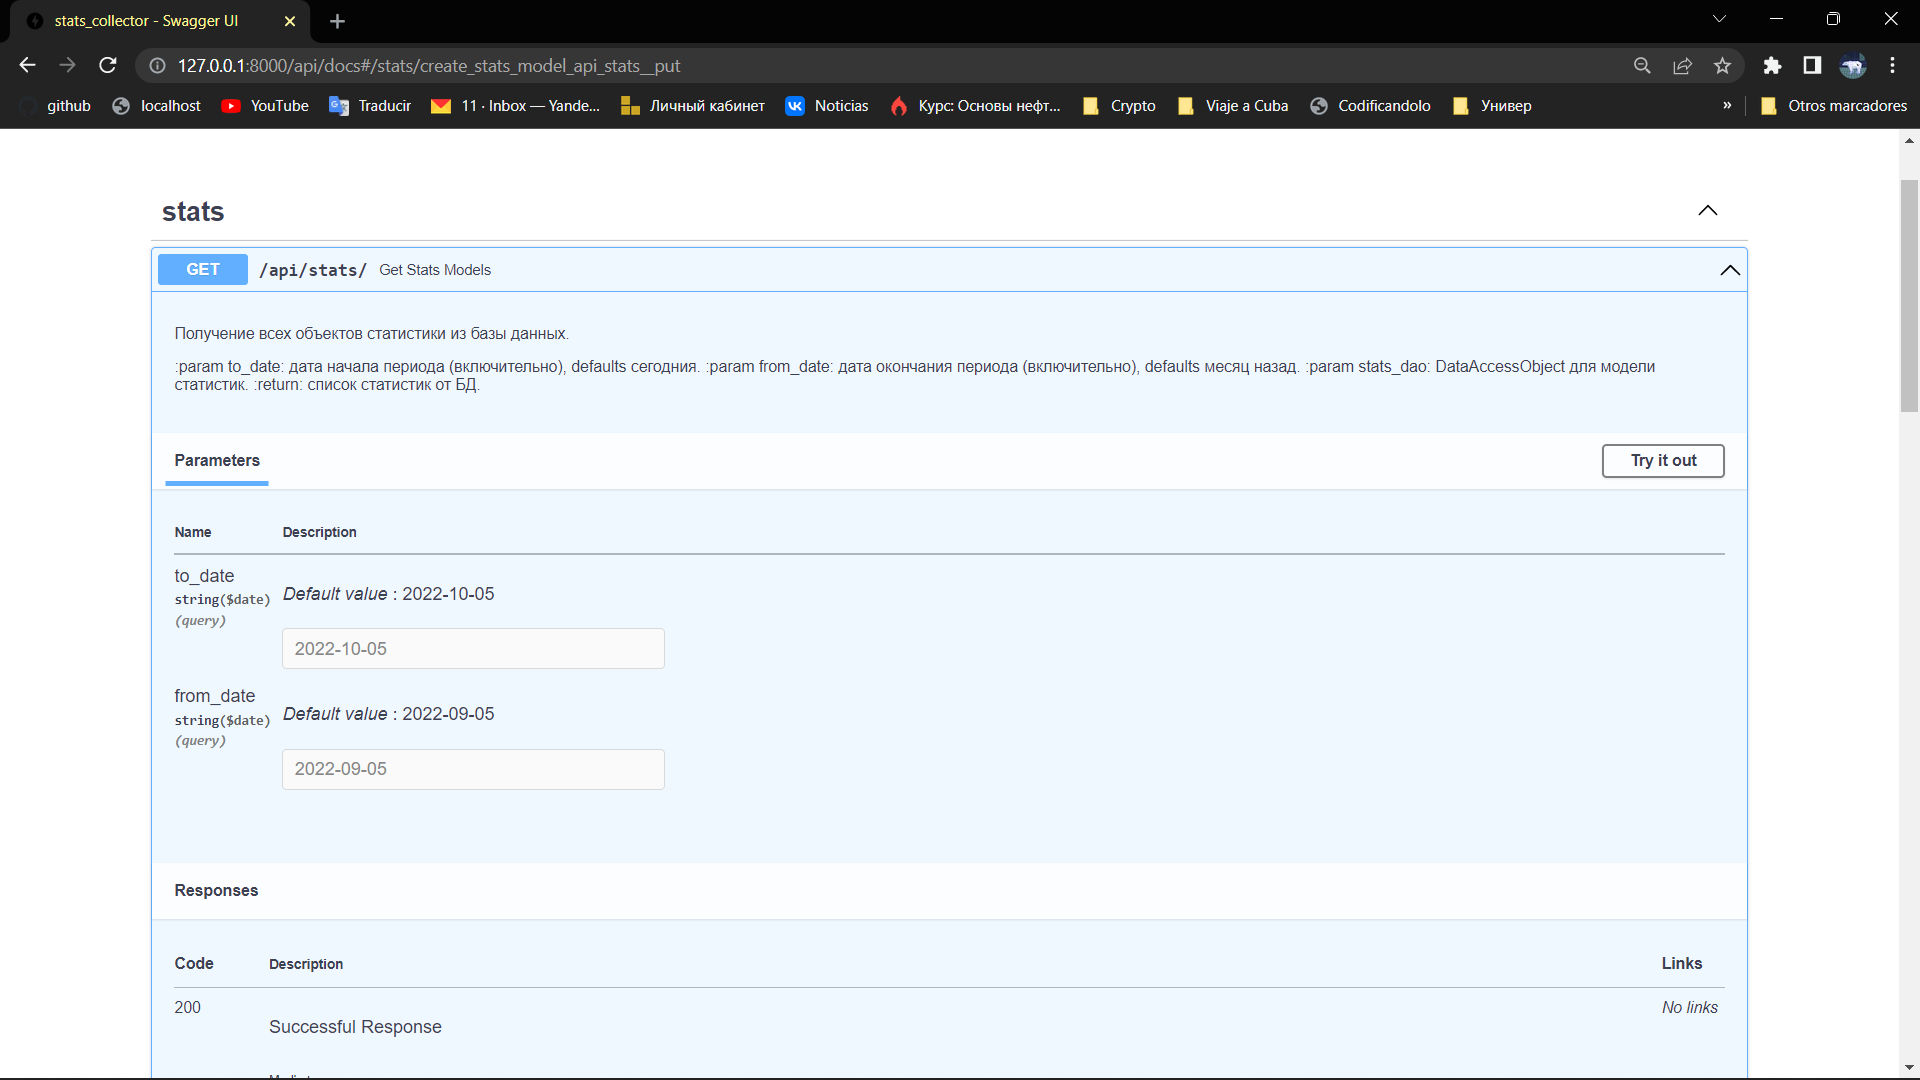Bookmark this page via the star icon
Viewport: 1920px width, 1080px height.
1722,65
